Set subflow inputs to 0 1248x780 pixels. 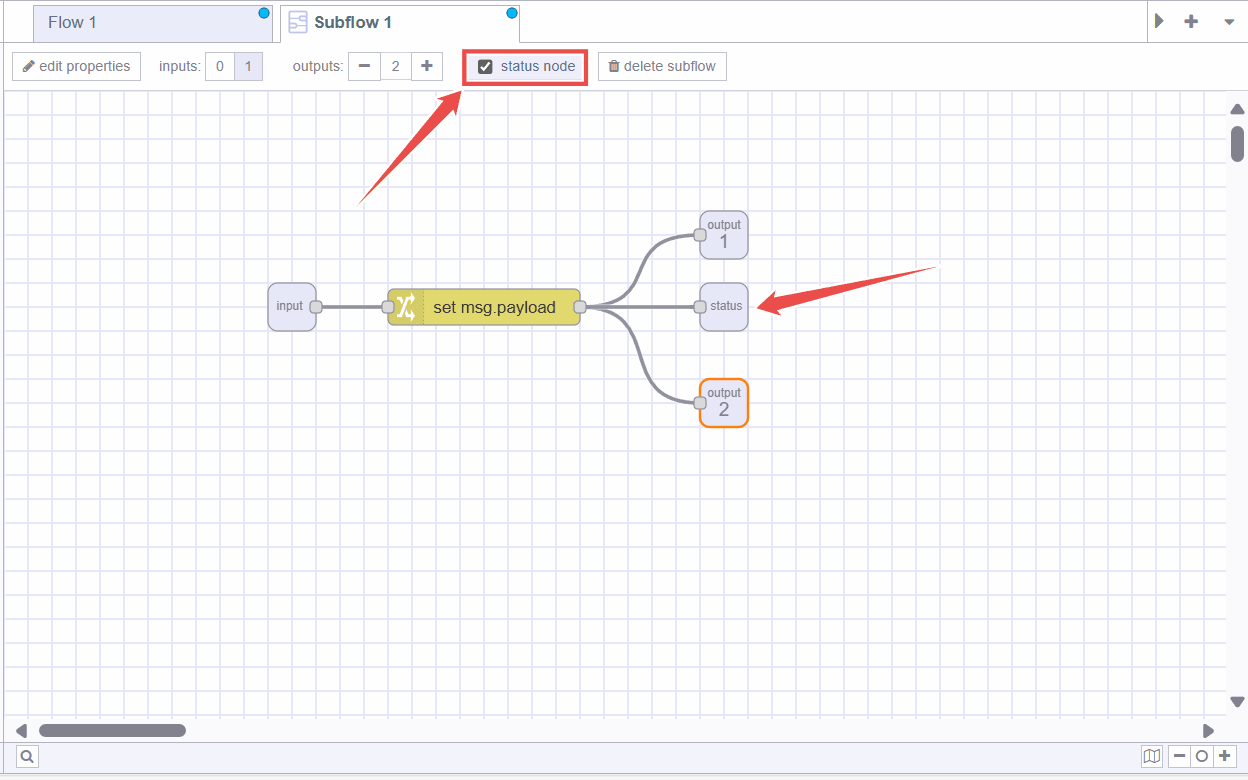click(219, 66)
